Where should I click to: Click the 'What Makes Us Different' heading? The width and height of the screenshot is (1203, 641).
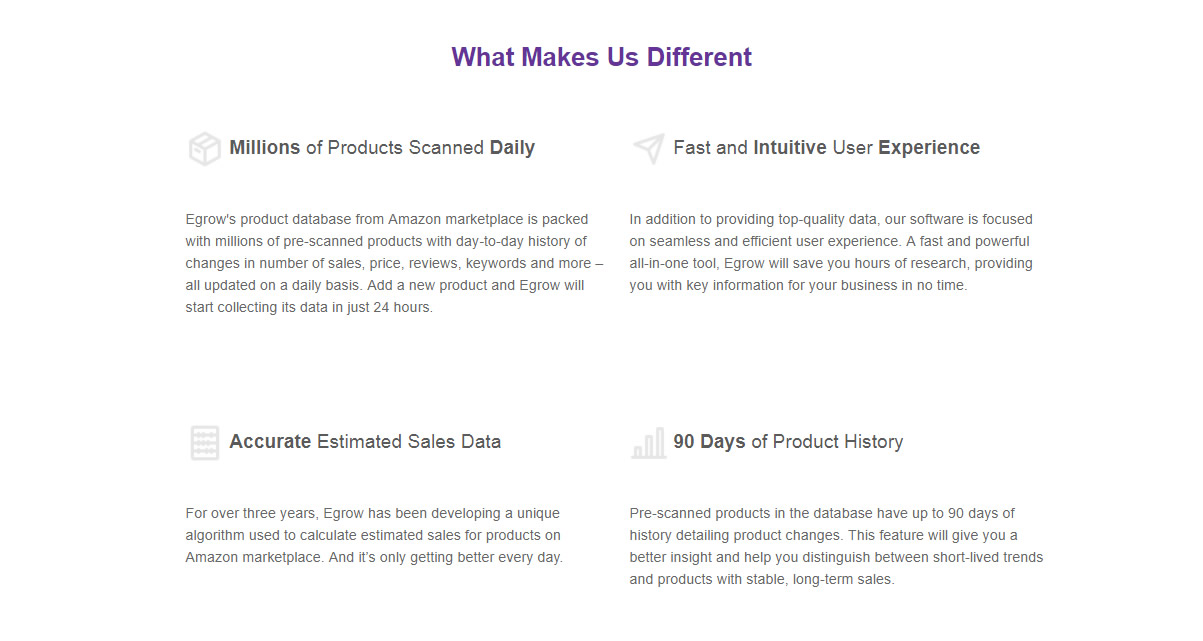[601, 57]
